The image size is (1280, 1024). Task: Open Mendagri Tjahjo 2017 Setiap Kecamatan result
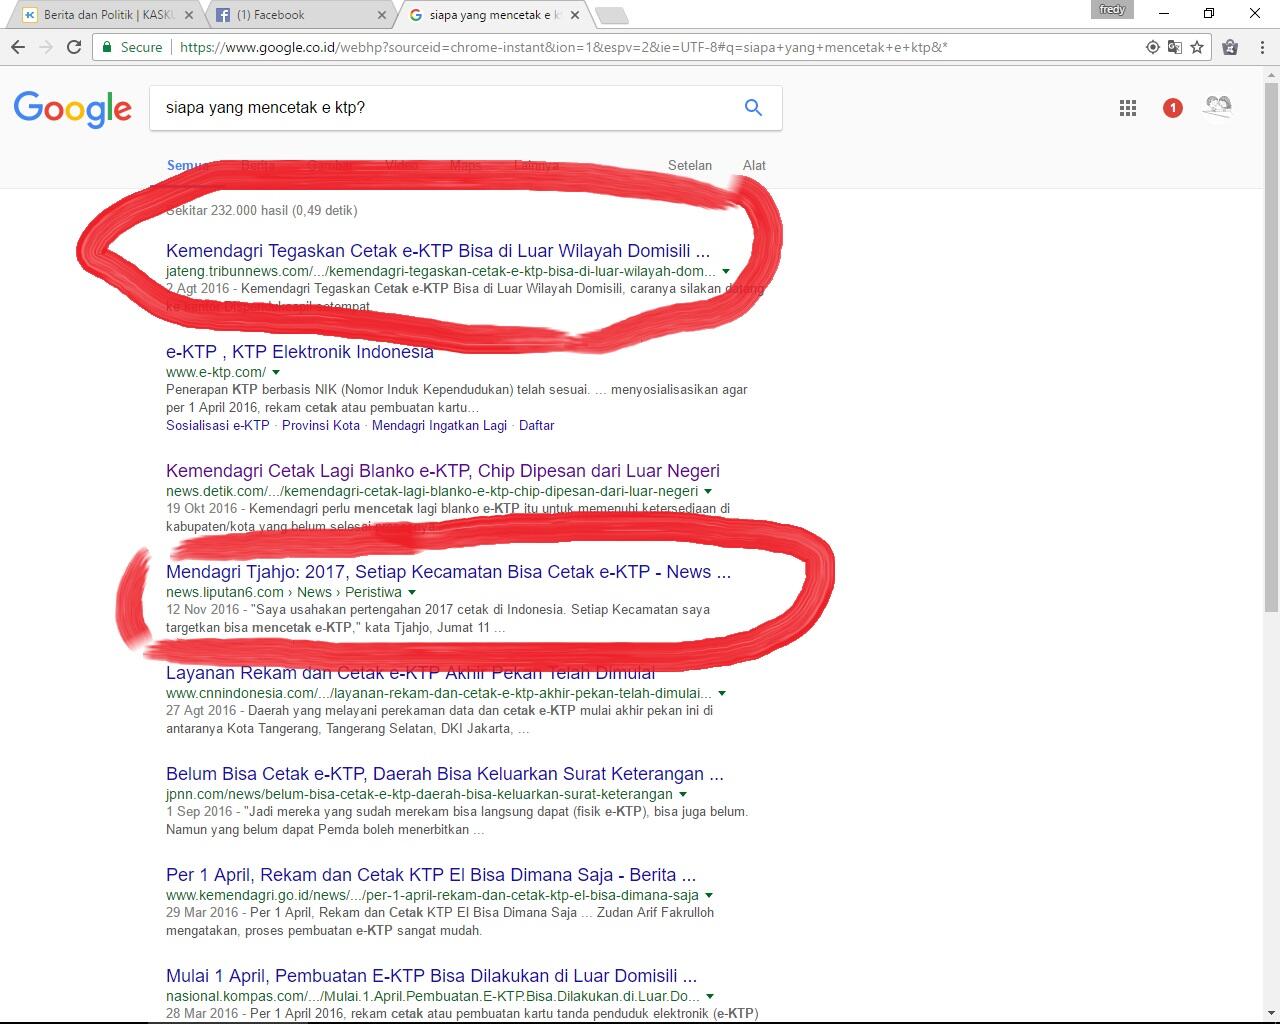tap(448, 571)
